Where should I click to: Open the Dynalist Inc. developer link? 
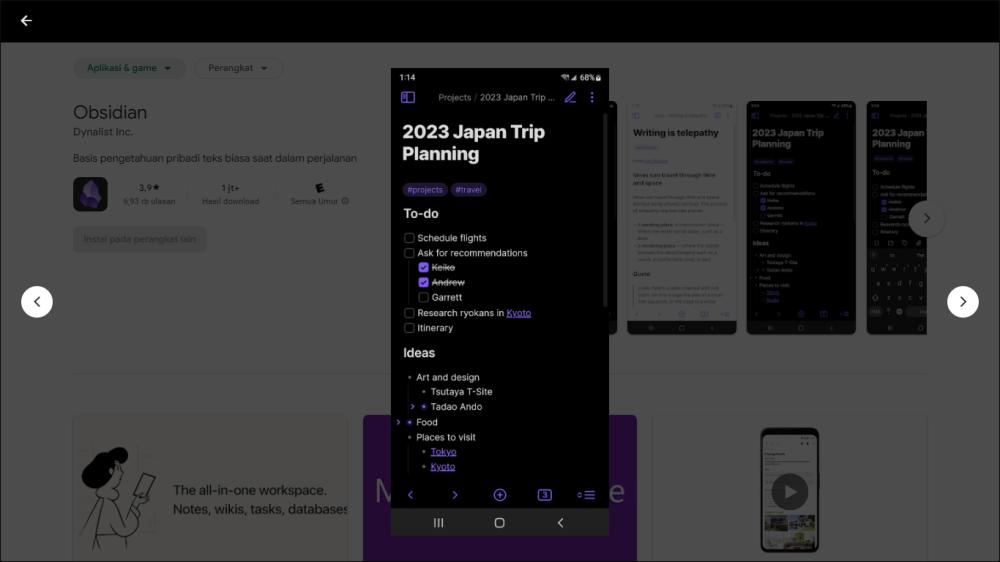tap(103, 132)
